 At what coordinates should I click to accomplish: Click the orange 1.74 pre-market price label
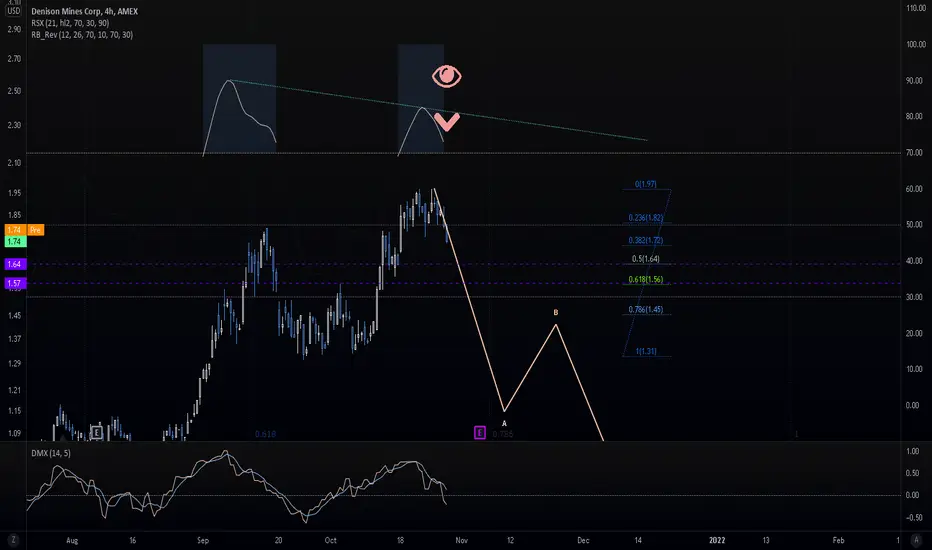[x=14, y=230]
